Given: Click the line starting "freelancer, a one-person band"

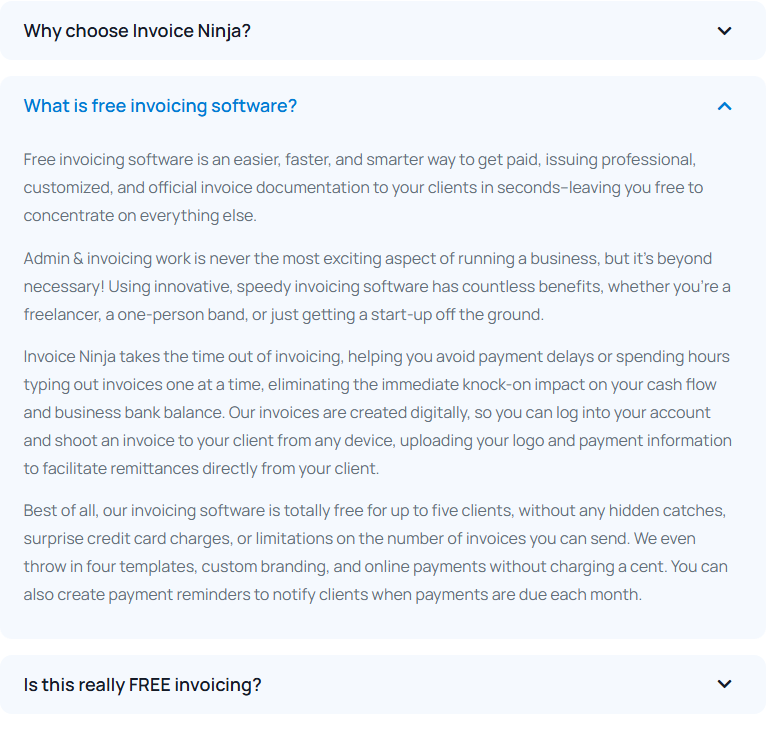Looking at the screenshot, I should coord(283,315).
